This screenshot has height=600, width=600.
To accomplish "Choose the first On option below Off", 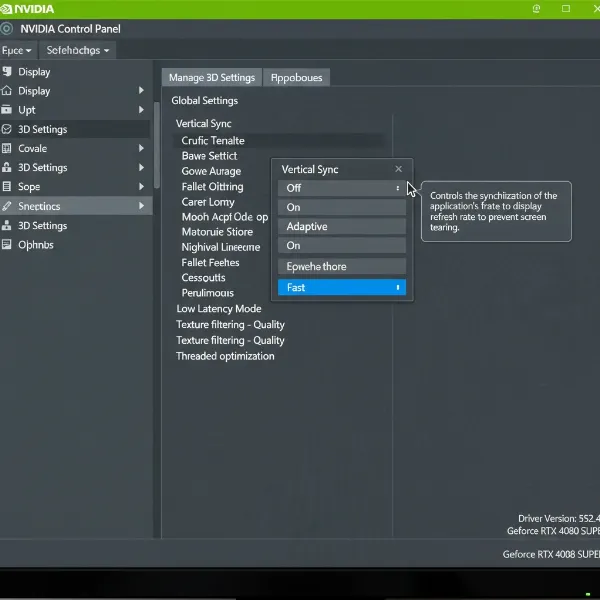I will pyautogui.click(x=342, y=207).
